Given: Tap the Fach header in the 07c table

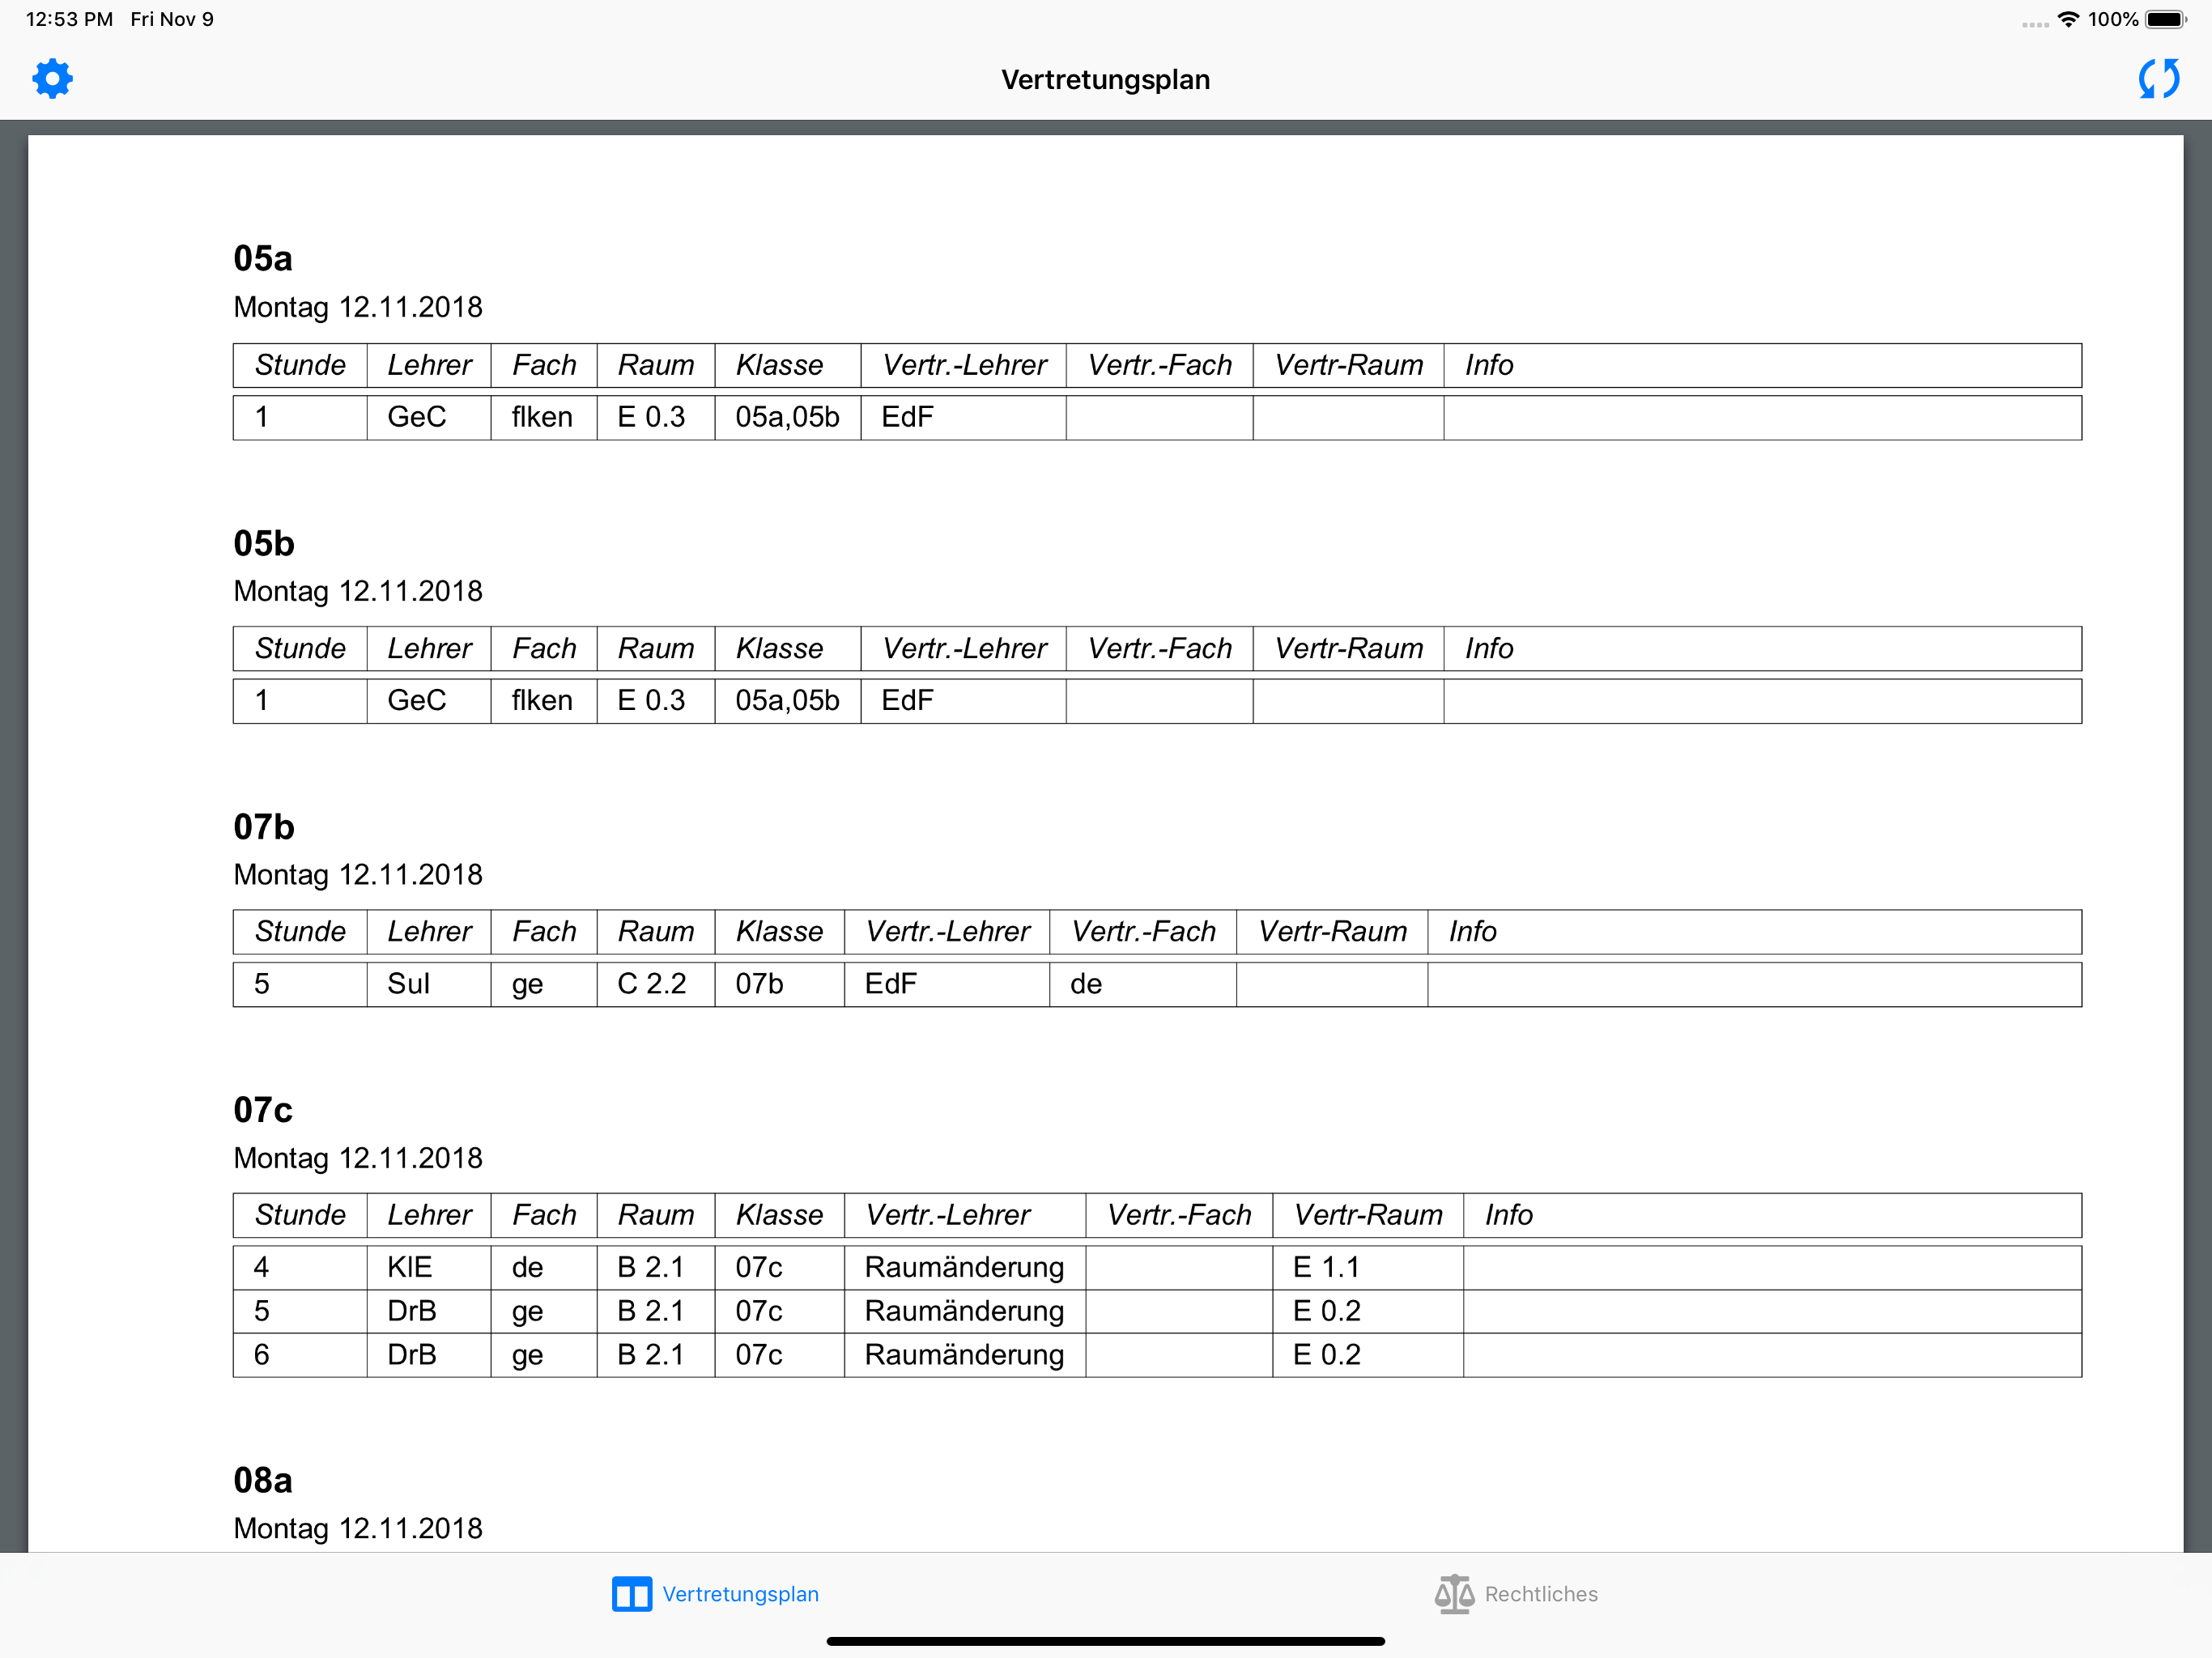Looking at the screenshot, I should 544,1214.
